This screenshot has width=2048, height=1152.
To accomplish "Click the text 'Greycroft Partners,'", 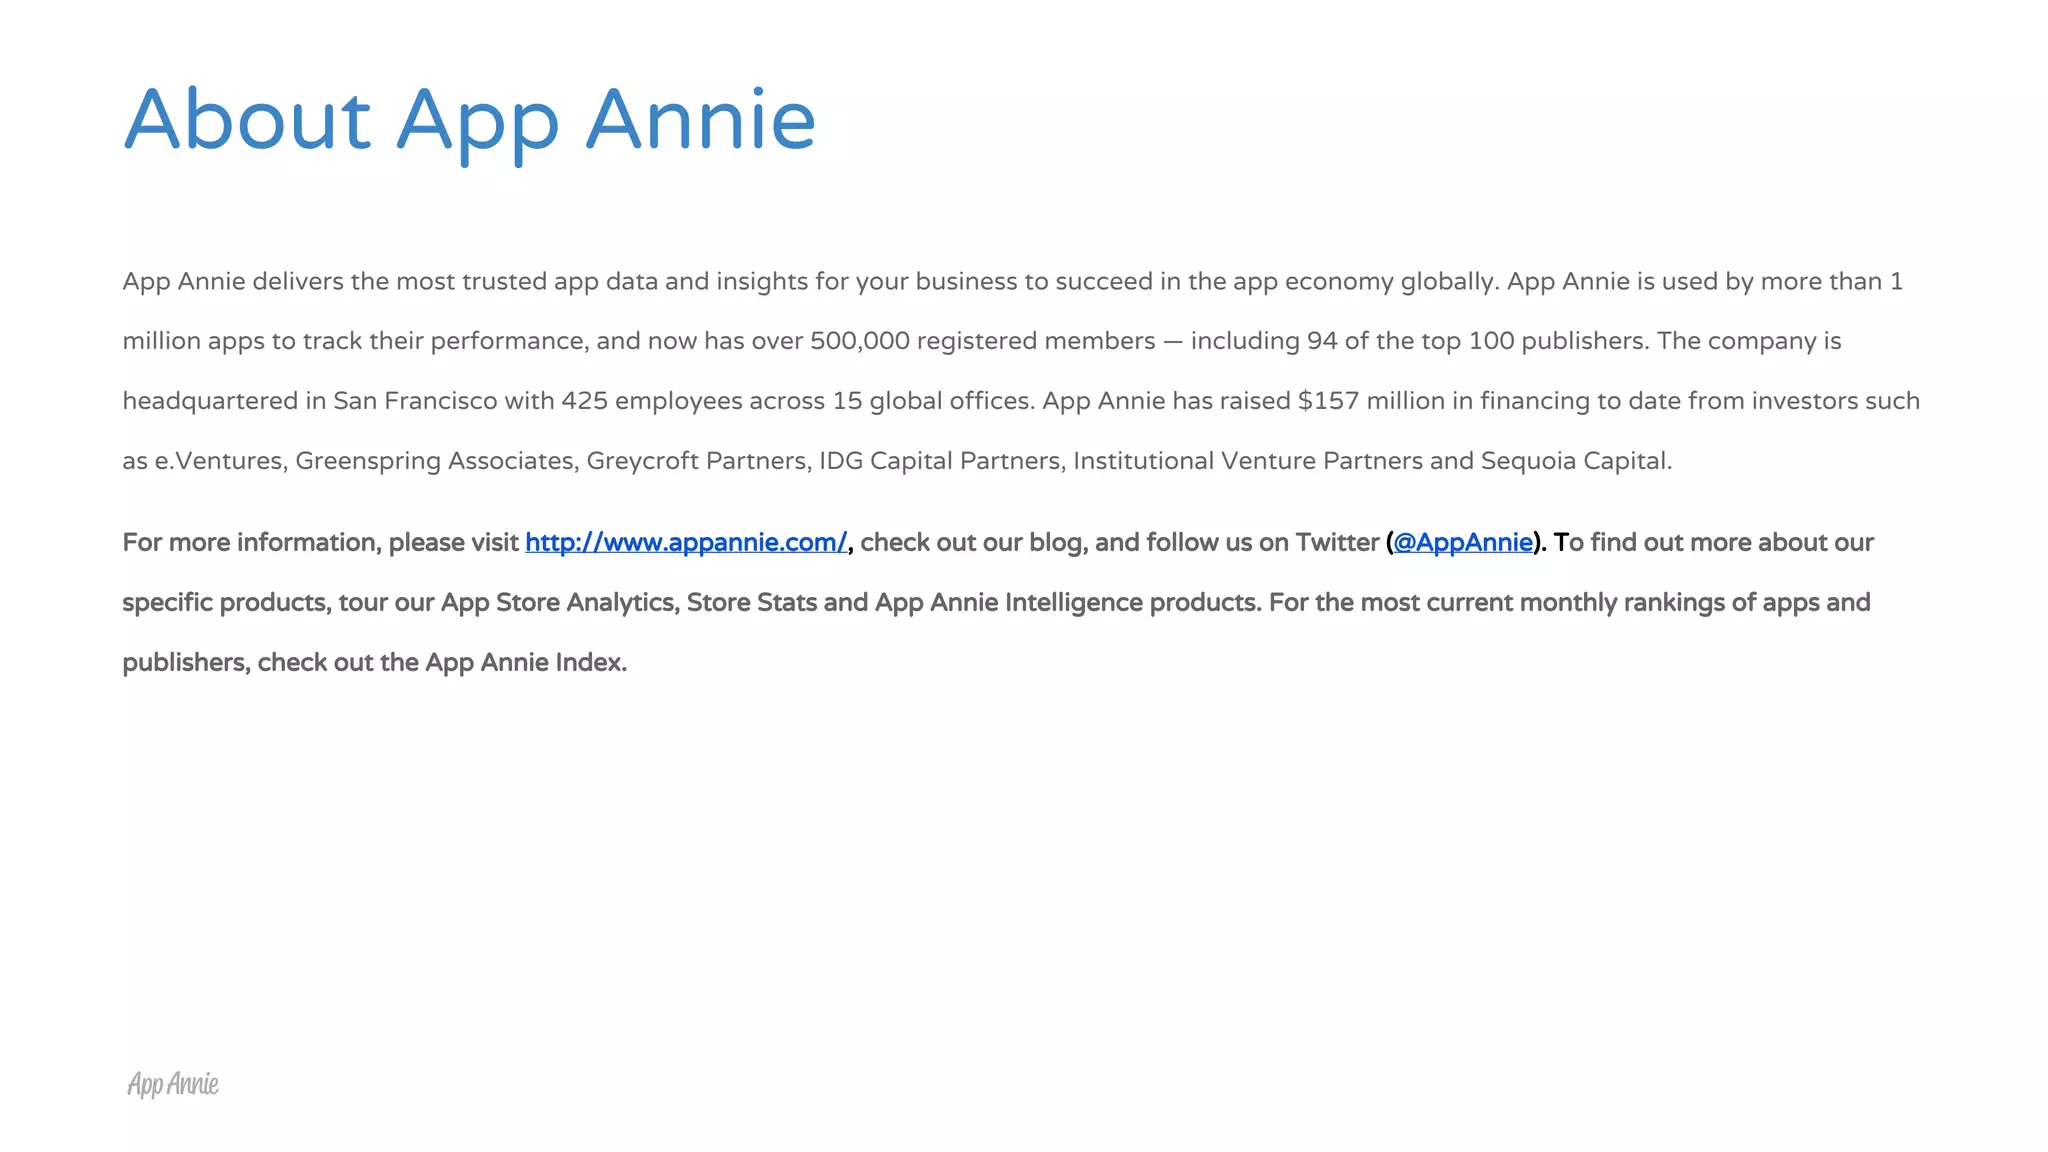I will pyautogui.click(x=699, y=461).
